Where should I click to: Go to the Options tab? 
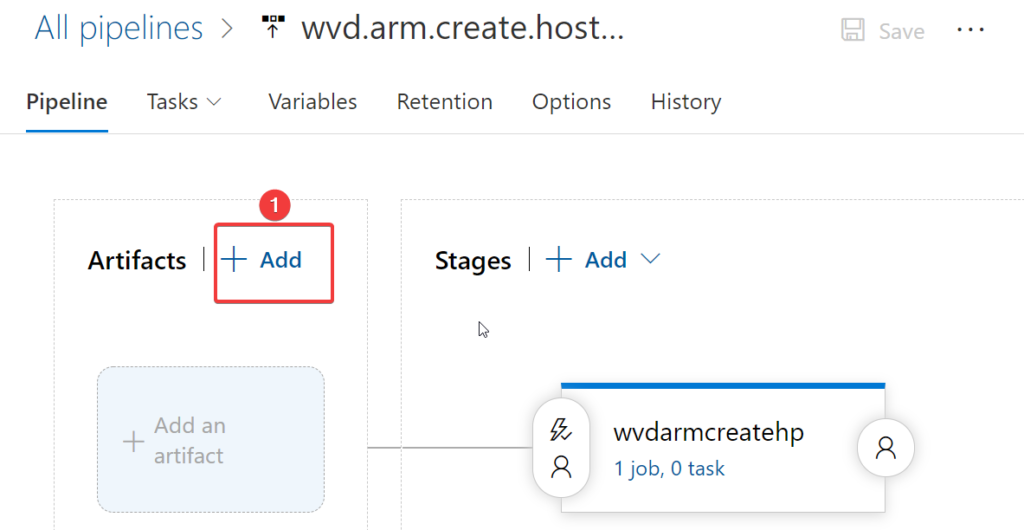[571, 102]
